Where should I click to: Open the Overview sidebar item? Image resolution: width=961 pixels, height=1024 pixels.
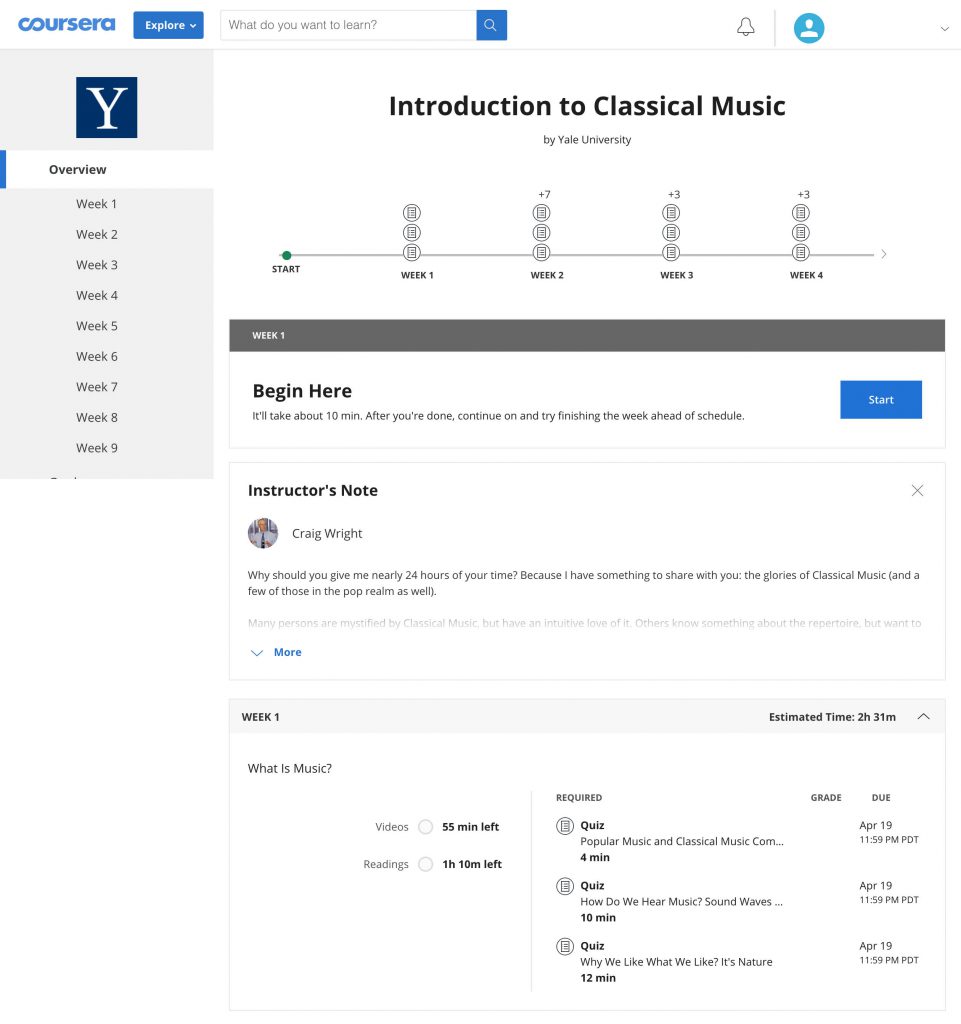tap(78, 169)
